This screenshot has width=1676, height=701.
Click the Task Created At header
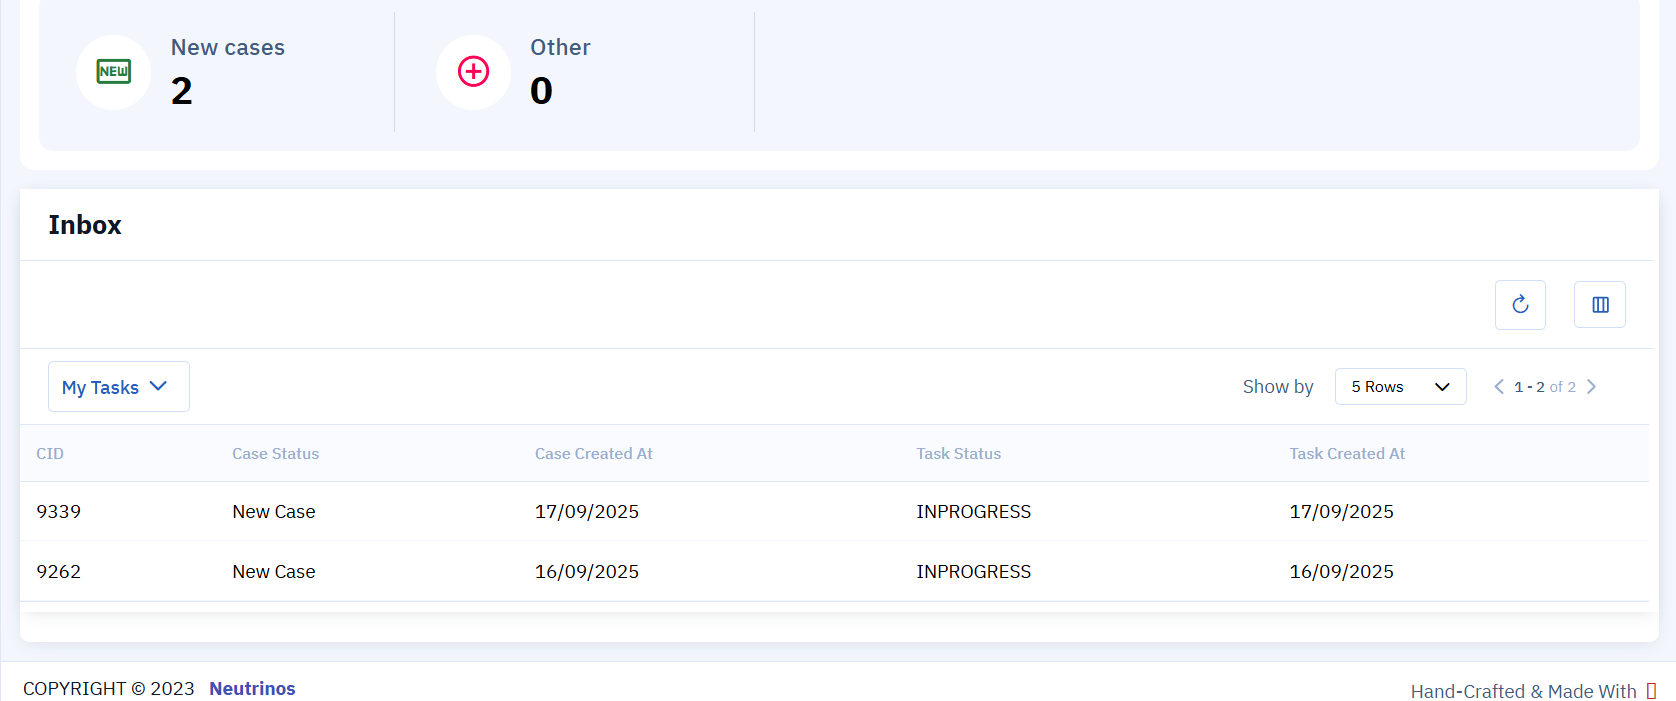(1346, 454)
